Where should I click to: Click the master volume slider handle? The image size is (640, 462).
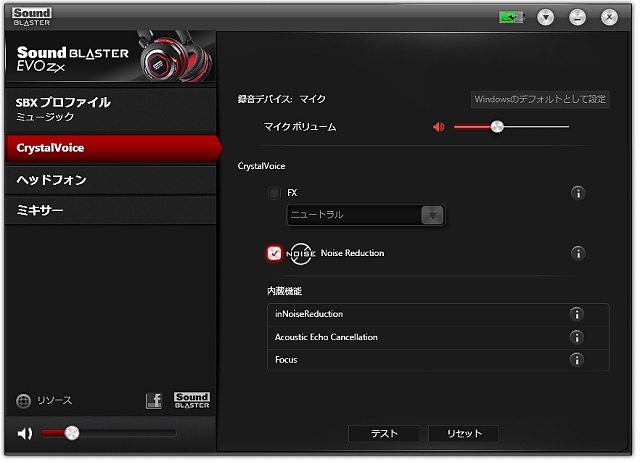coord(72,433)
